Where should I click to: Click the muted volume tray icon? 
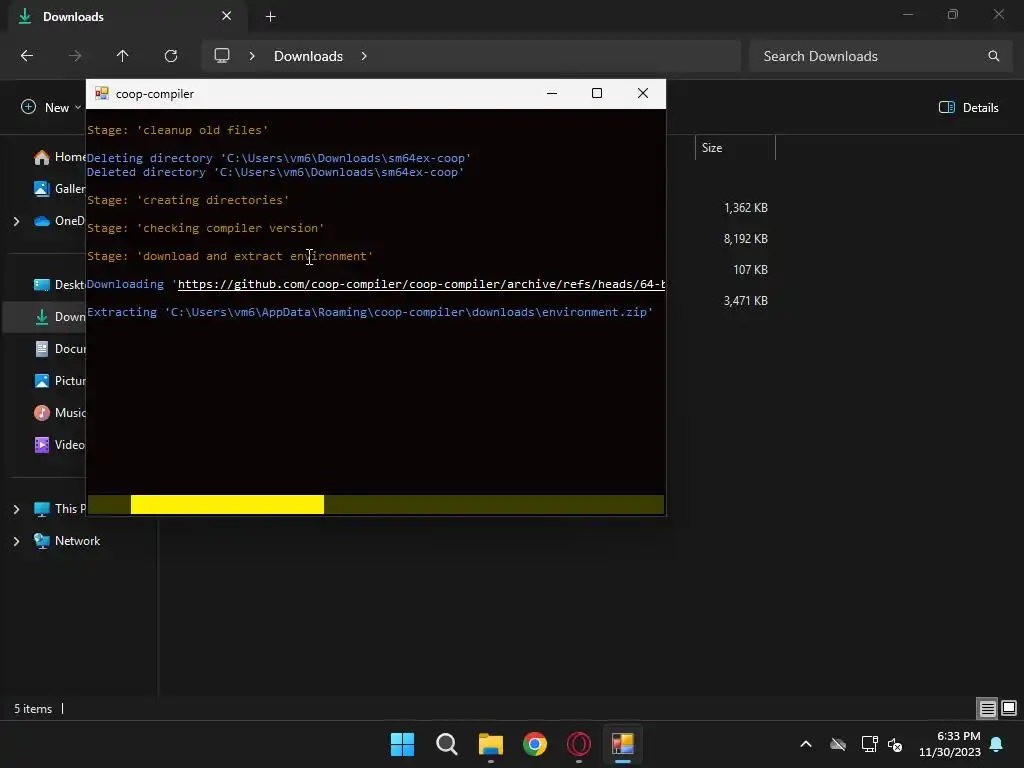pos(895,744)
